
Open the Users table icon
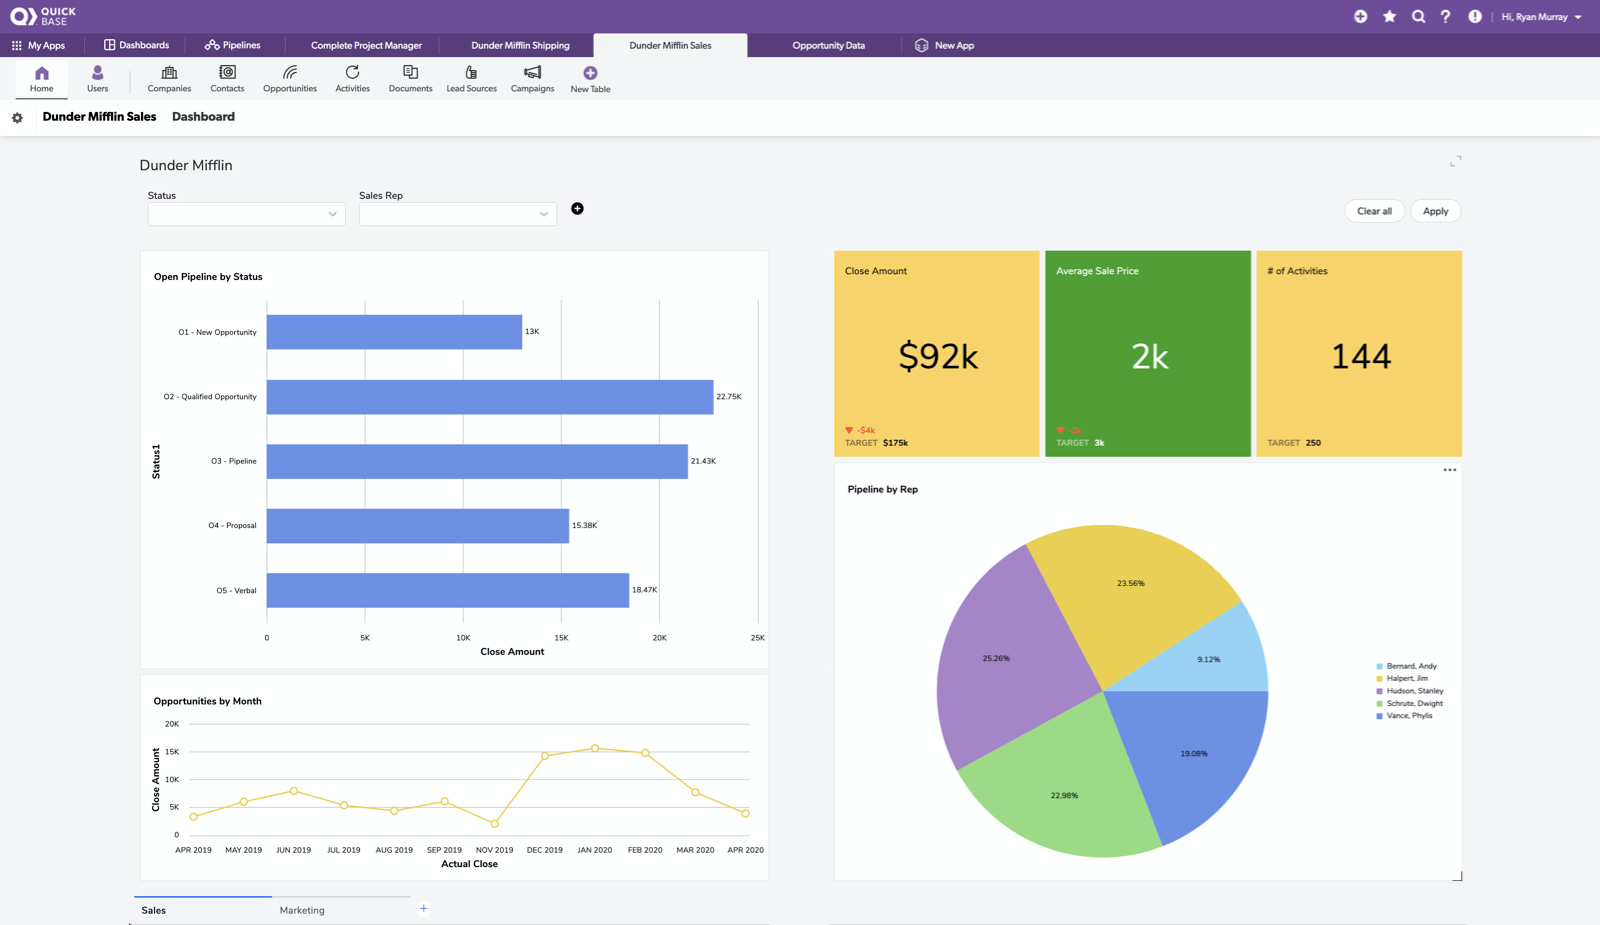point(97,73)
